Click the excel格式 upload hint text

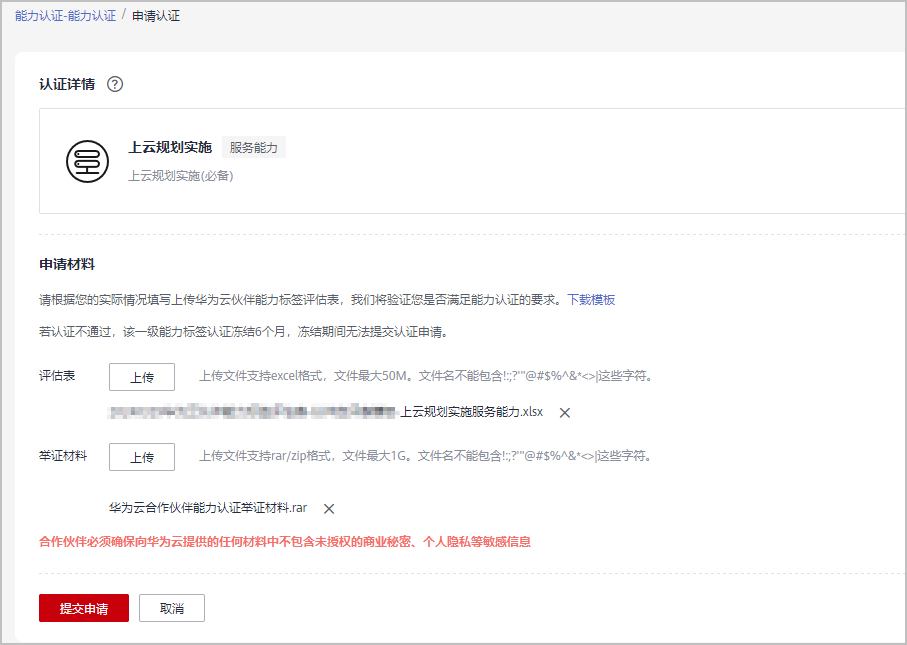point(427,376)
